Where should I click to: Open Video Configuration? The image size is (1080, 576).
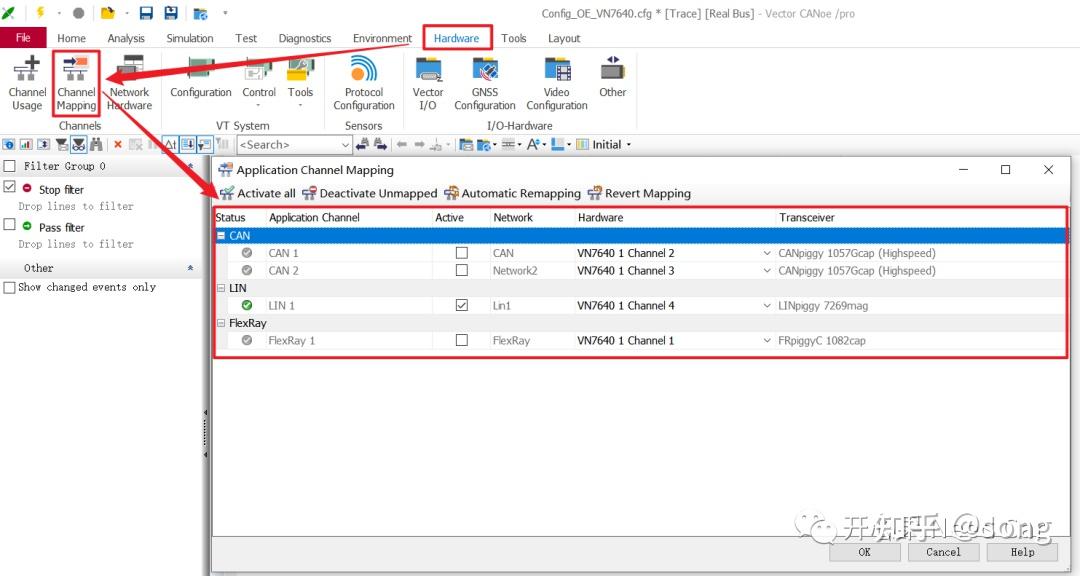tap(557, 84)
